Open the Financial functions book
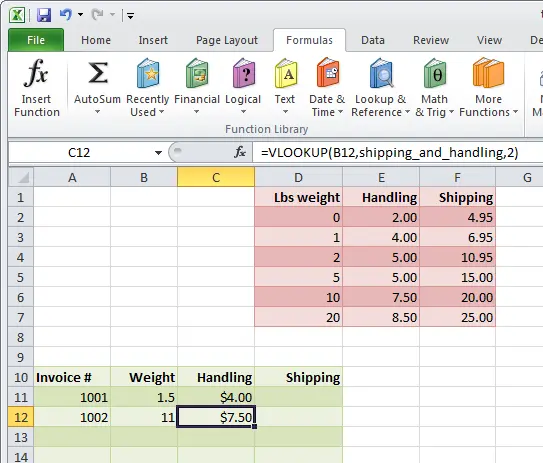The height and width of the screenshot is (463, 543). pyautogui.click(x=197, y=73)
